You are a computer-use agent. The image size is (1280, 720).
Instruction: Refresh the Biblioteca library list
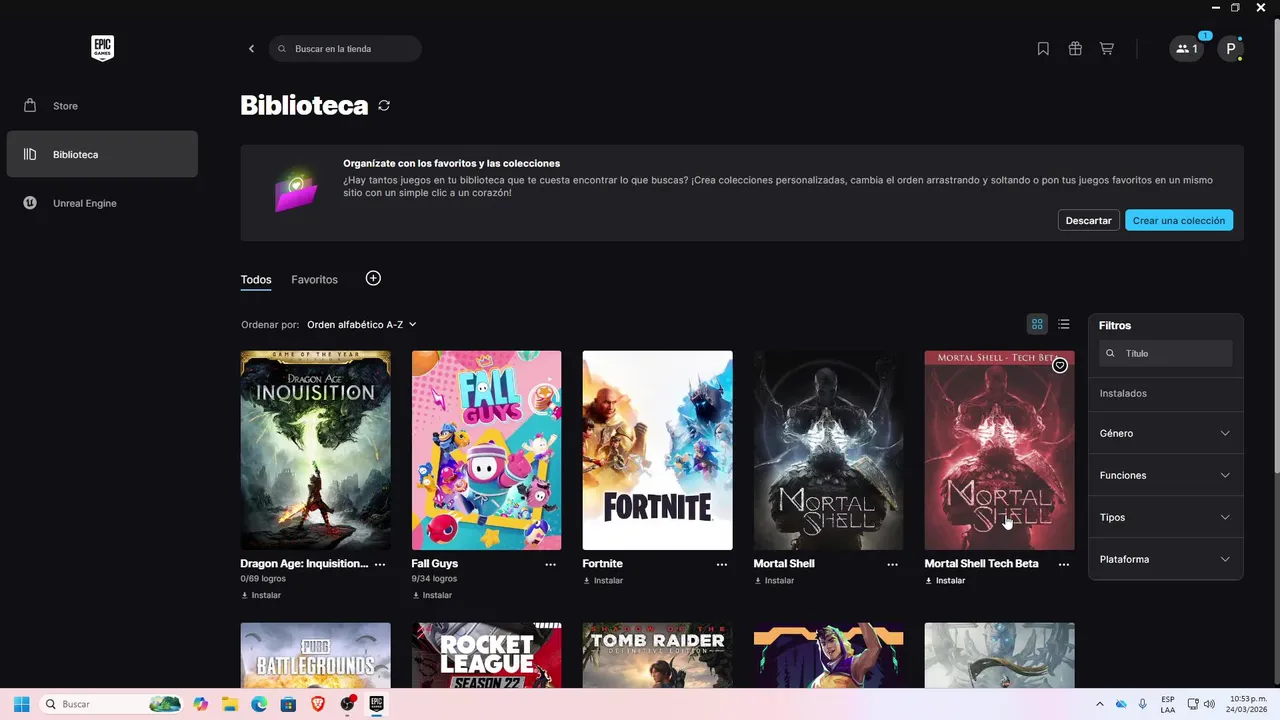(384, 105)
